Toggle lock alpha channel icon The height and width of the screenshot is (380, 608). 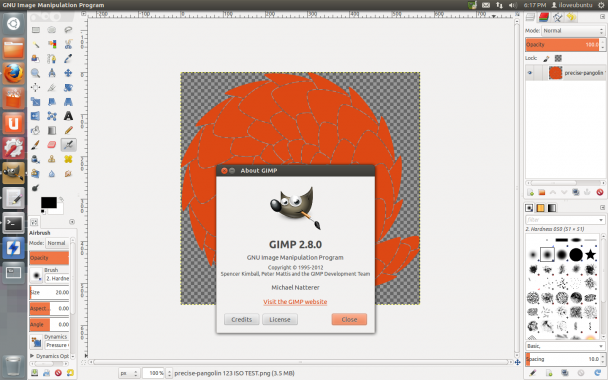(558, 58)
